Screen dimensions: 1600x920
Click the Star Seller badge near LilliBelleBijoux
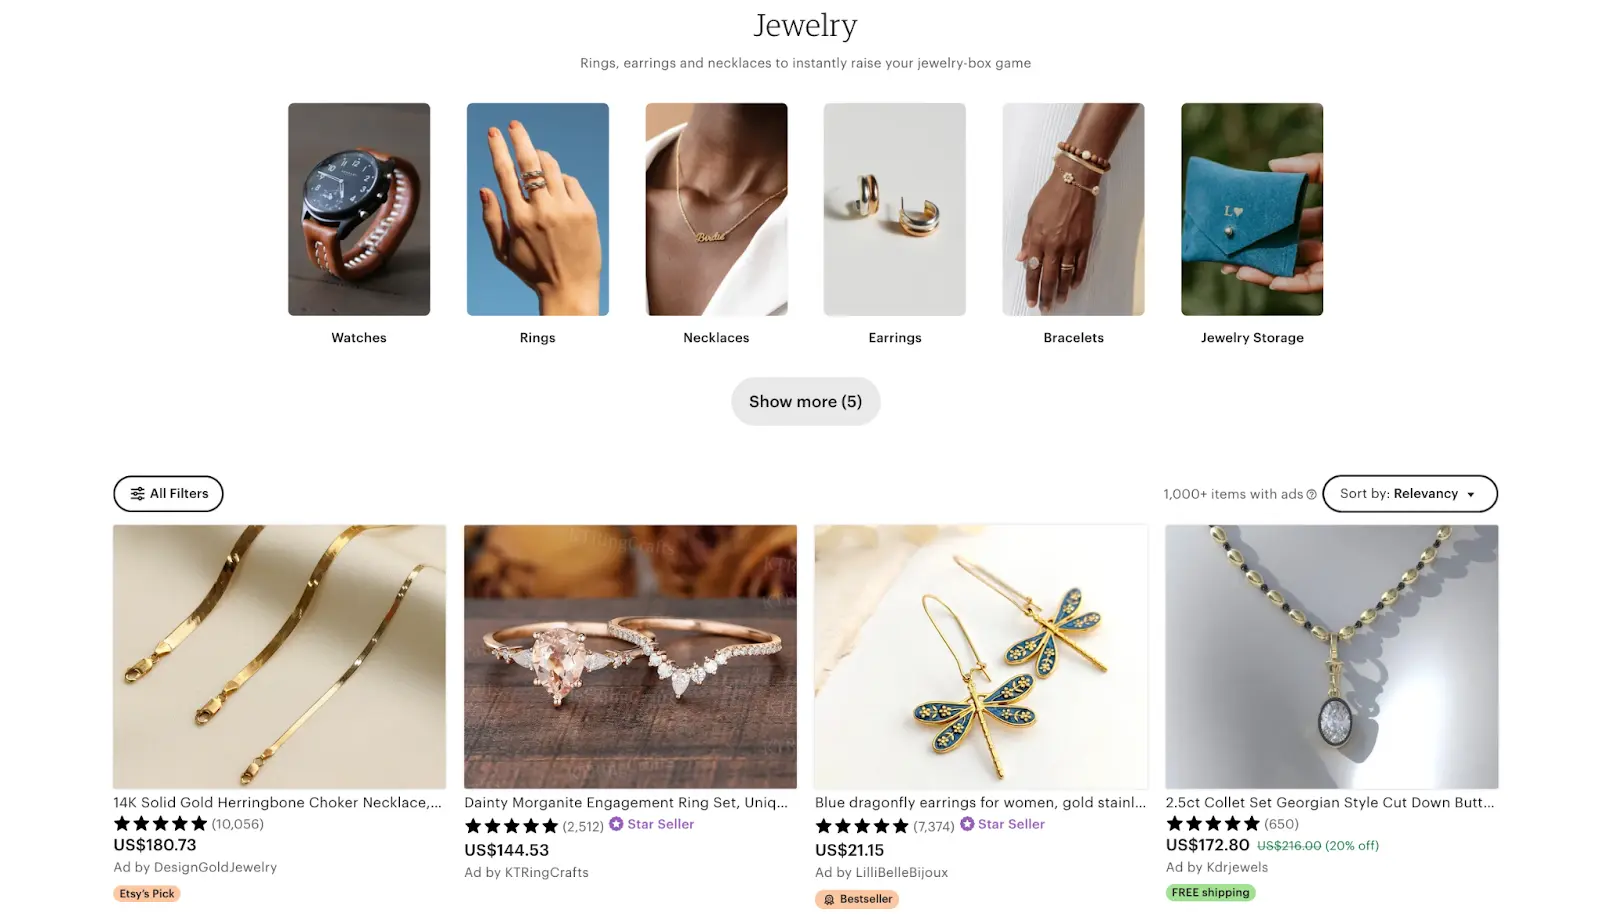[x=1003, y=825]
